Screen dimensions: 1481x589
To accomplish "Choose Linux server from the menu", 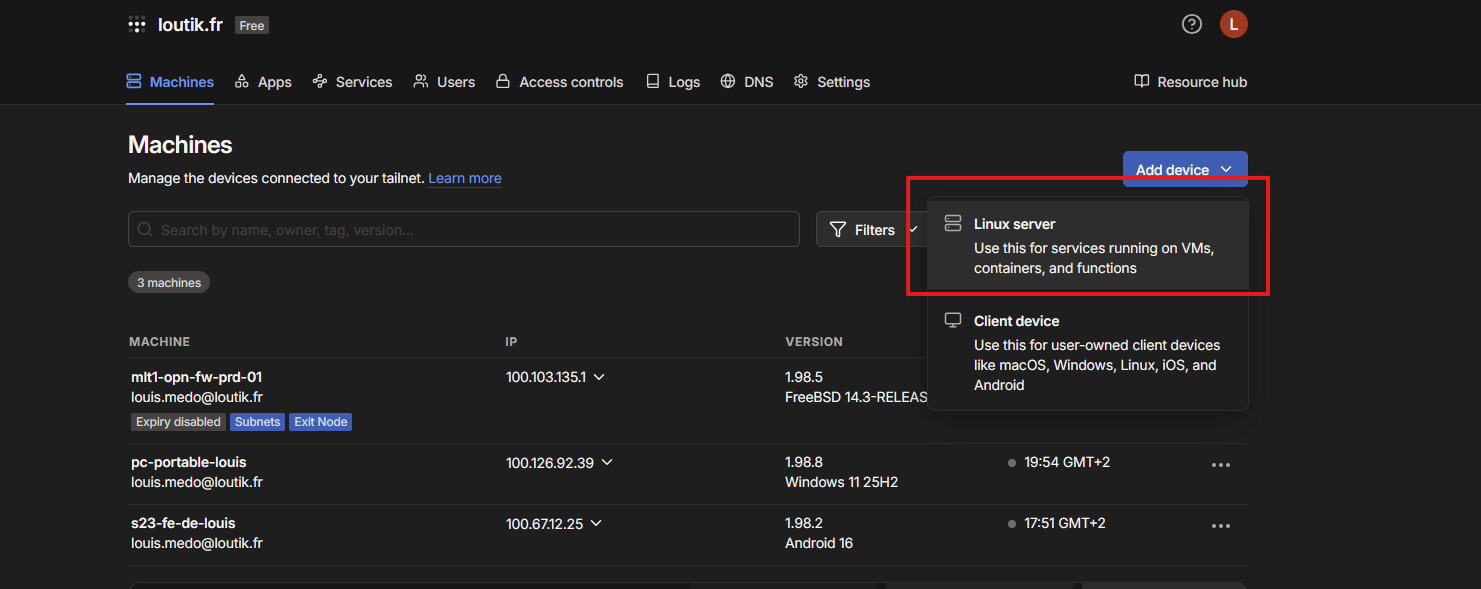I will coord(1088,246).
